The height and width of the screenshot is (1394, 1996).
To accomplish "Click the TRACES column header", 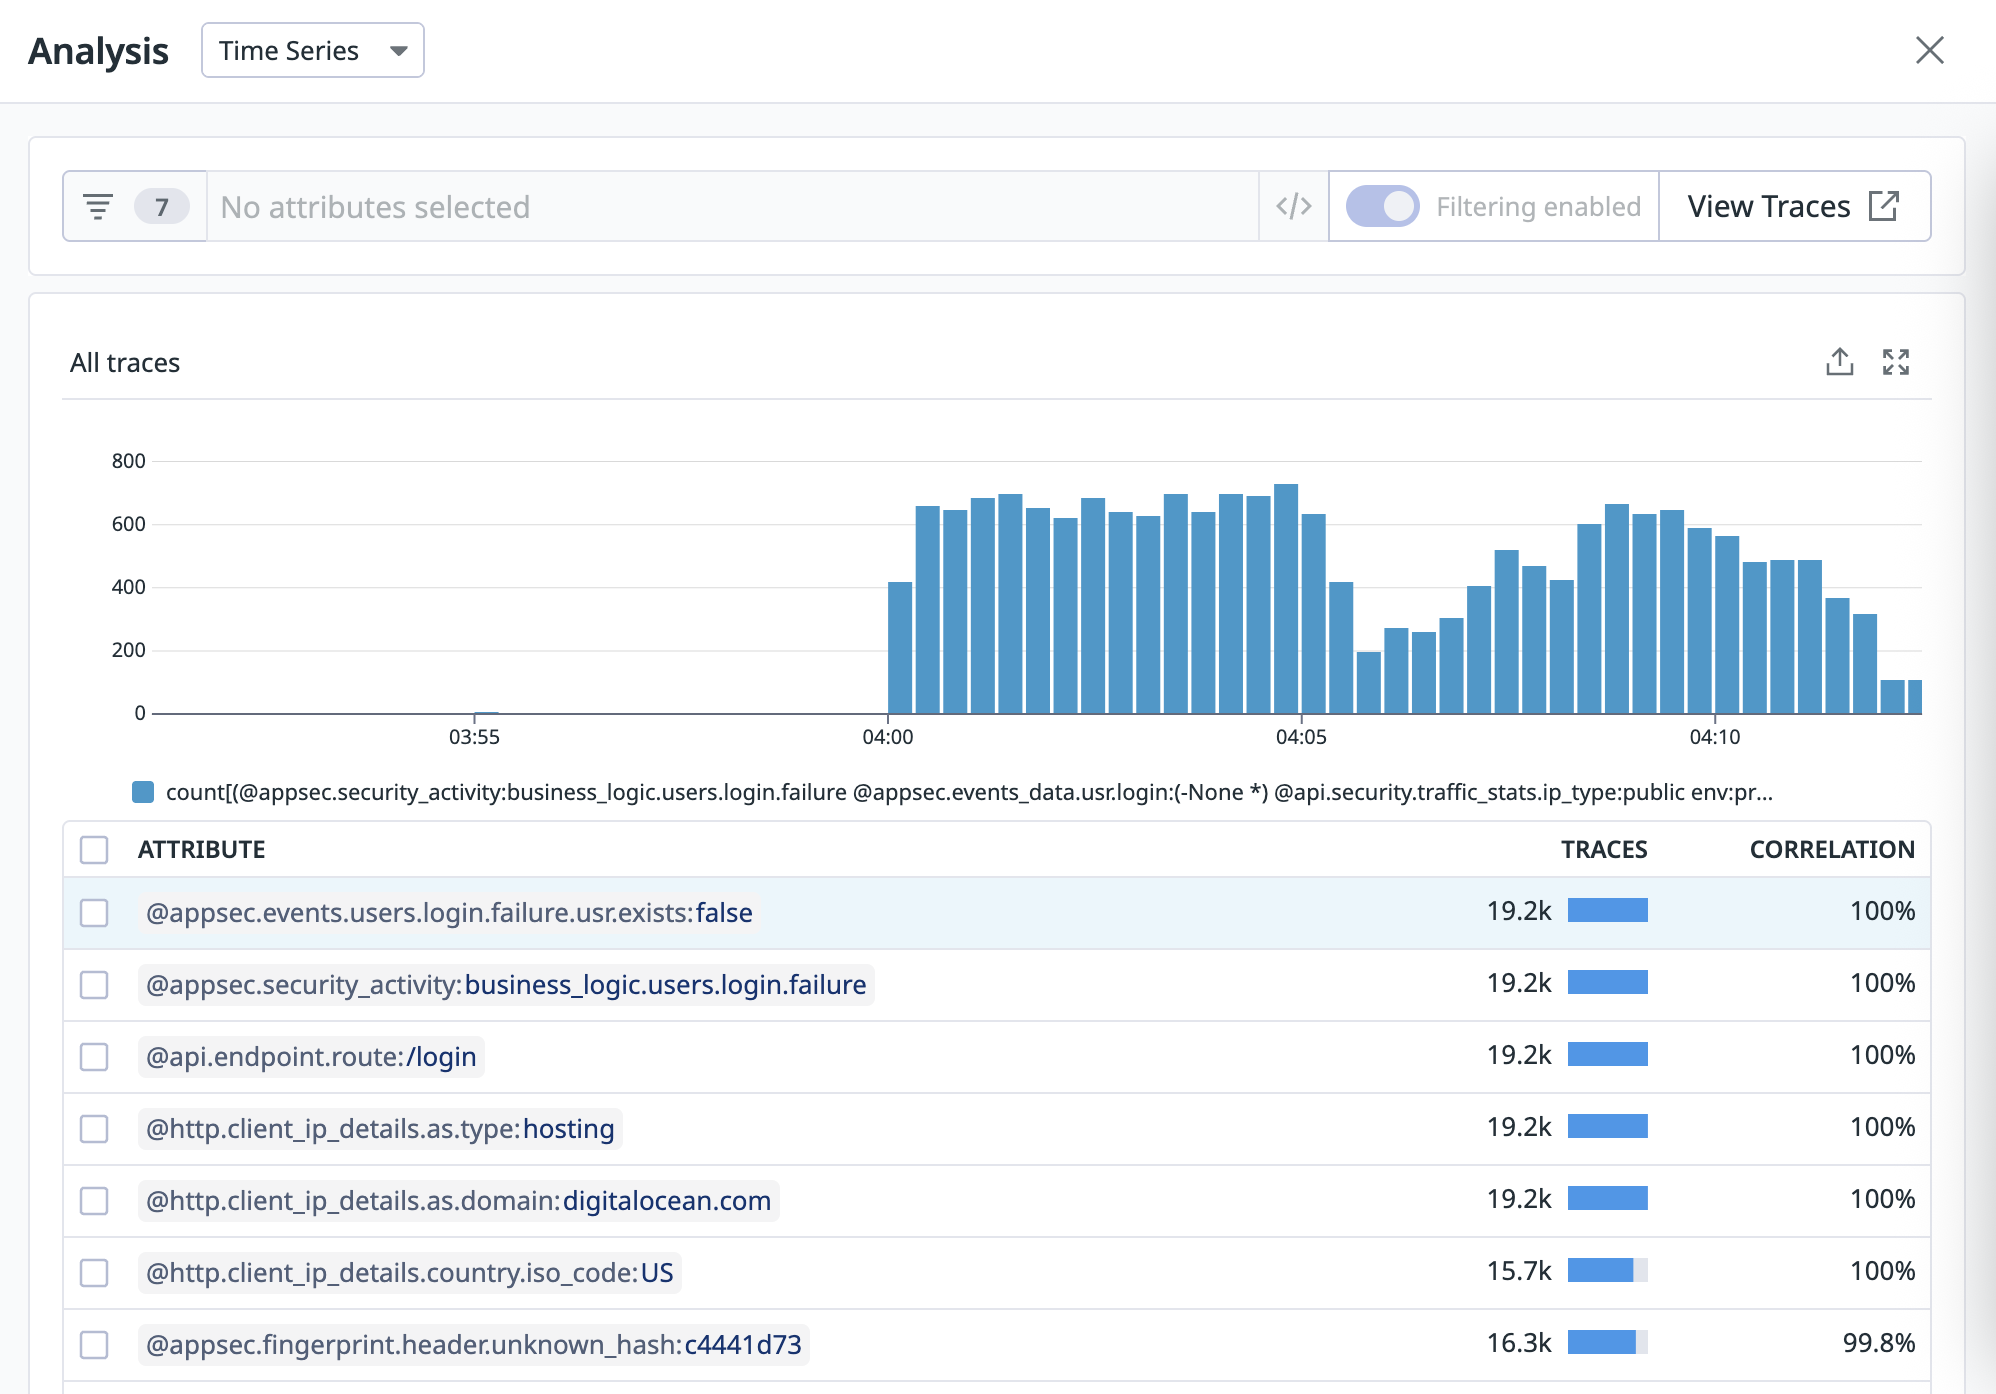I will 1603,850.
